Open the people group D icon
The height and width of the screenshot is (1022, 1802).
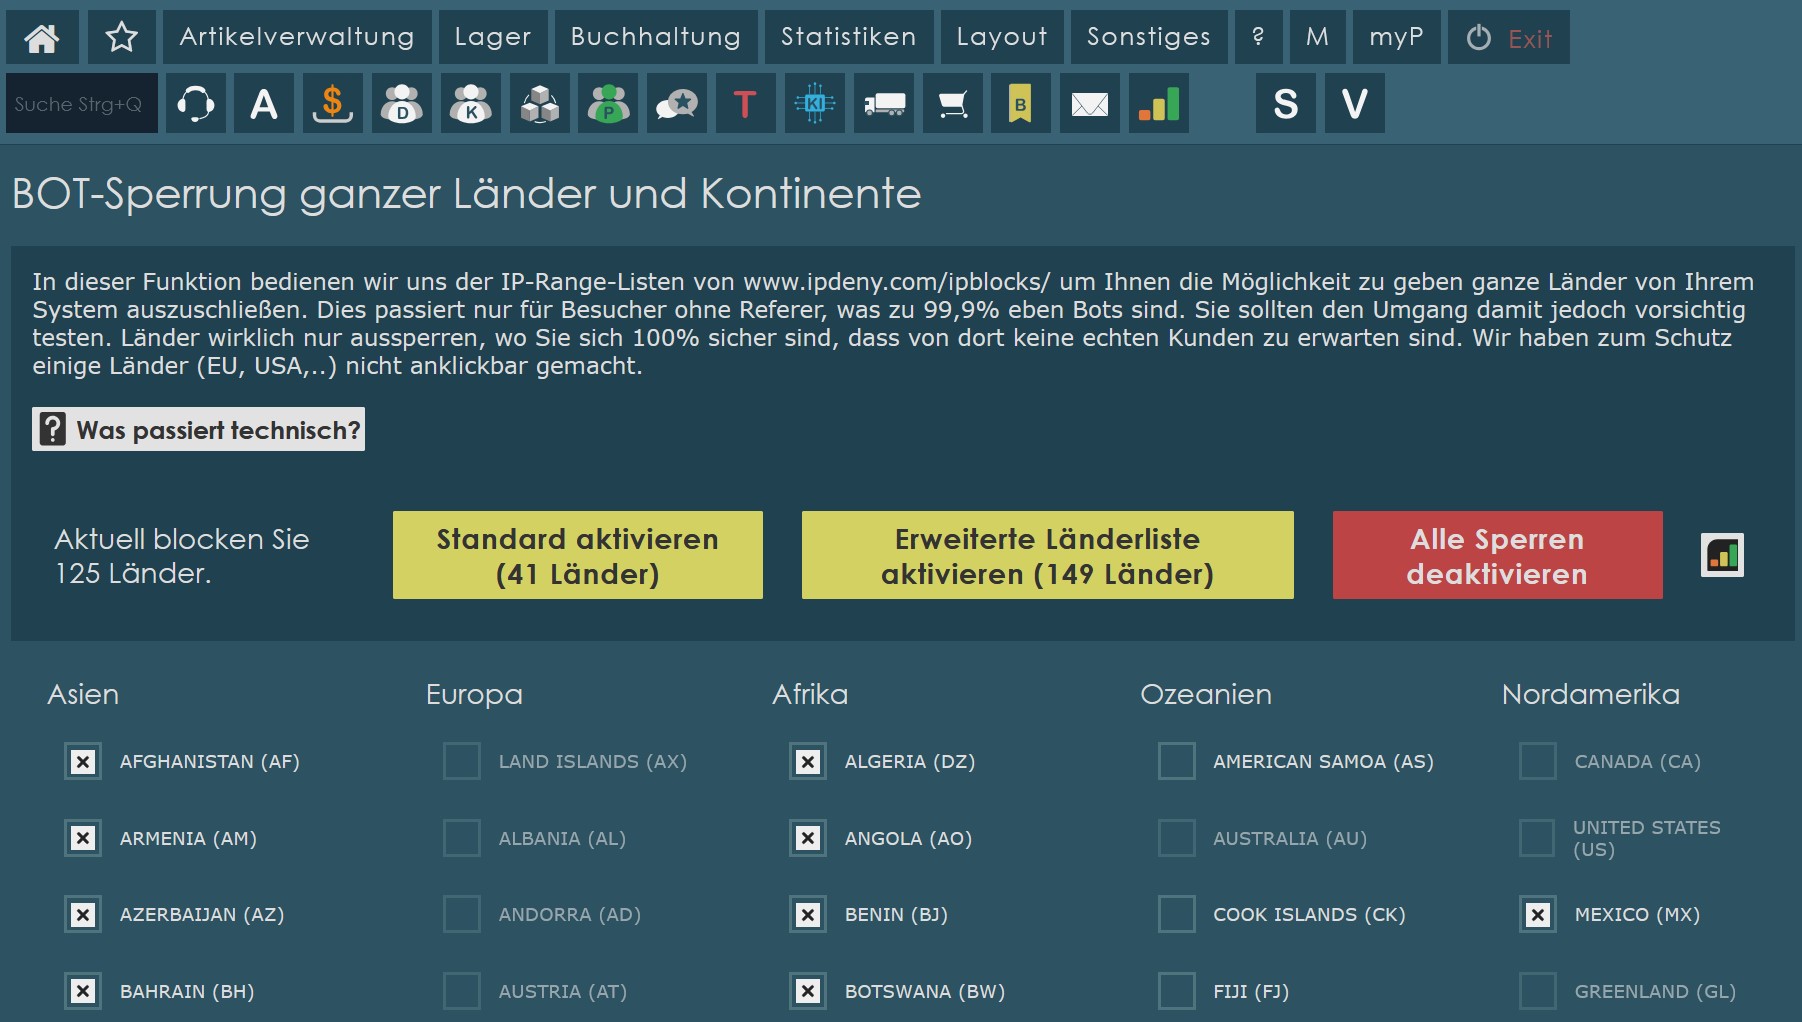coord(402,103)
